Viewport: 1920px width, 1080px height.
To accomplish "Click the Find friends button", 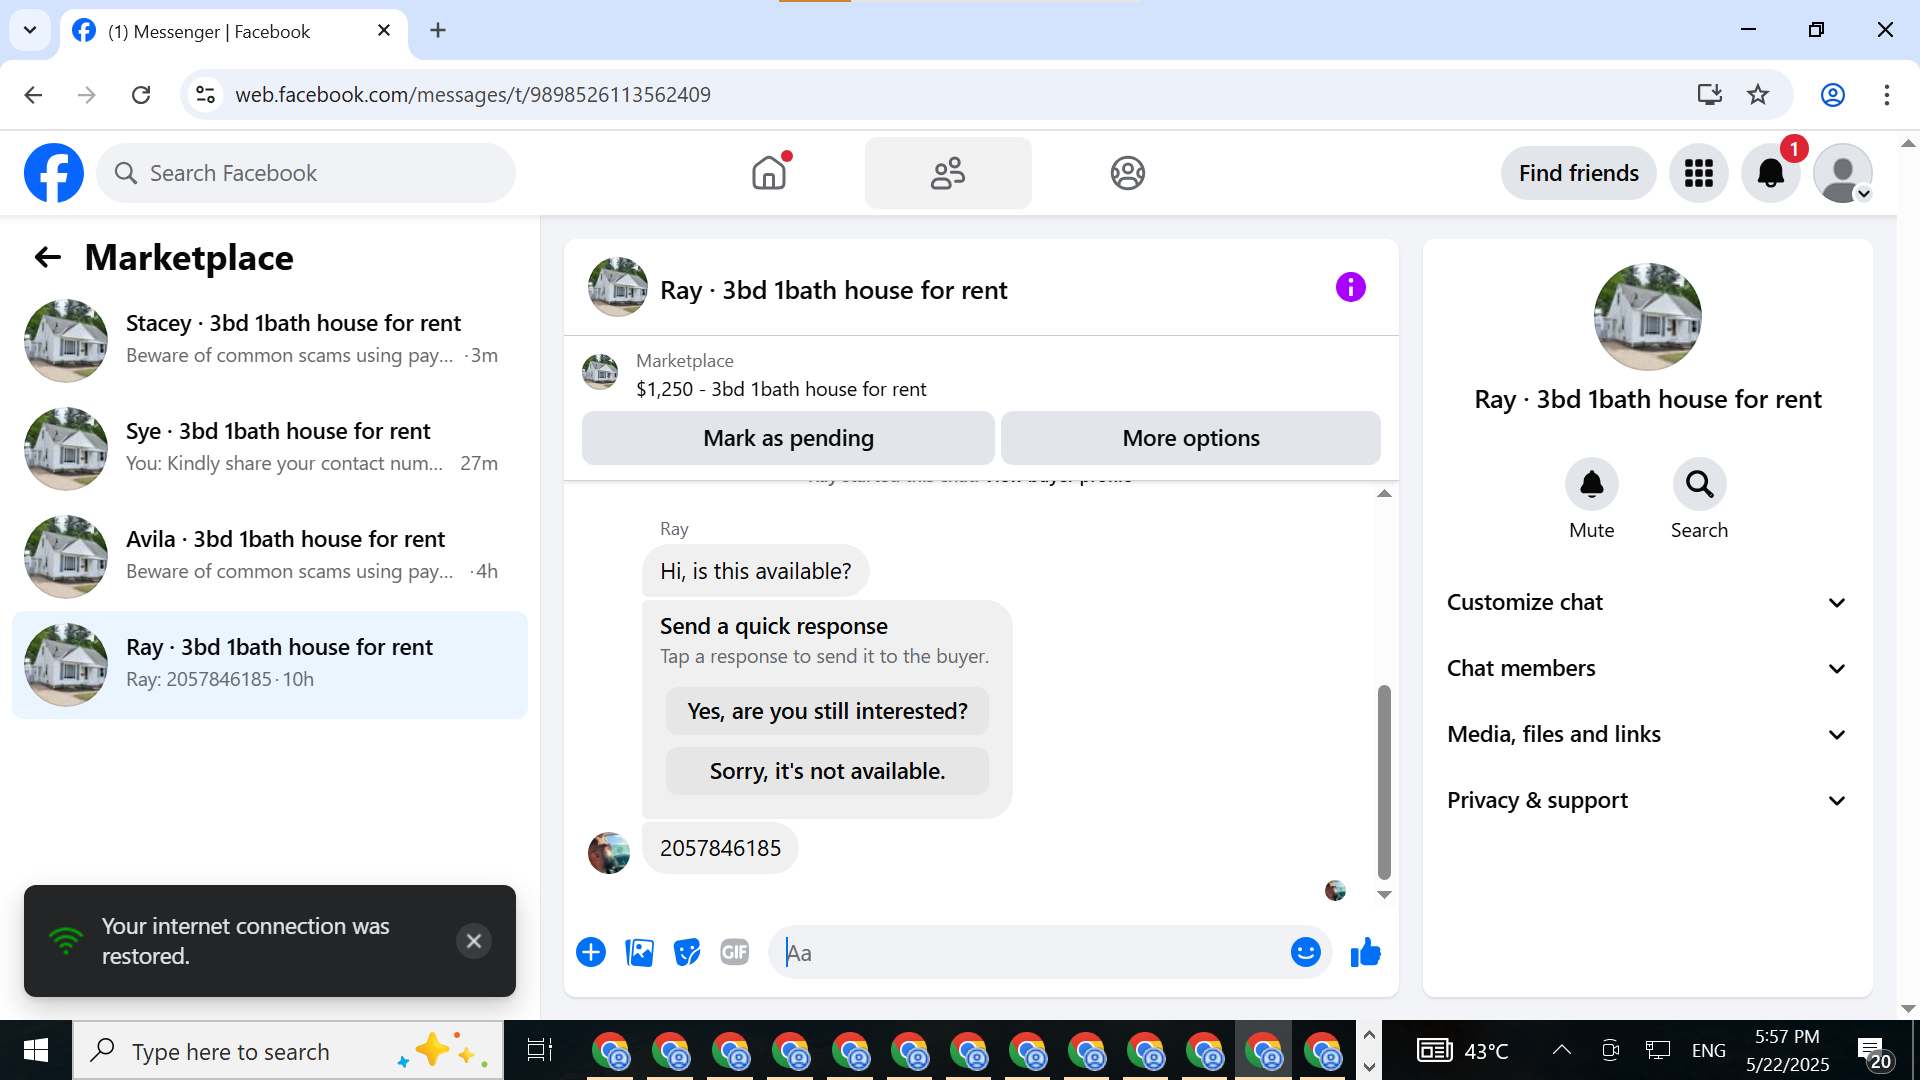I will (x=1579, y=173).
